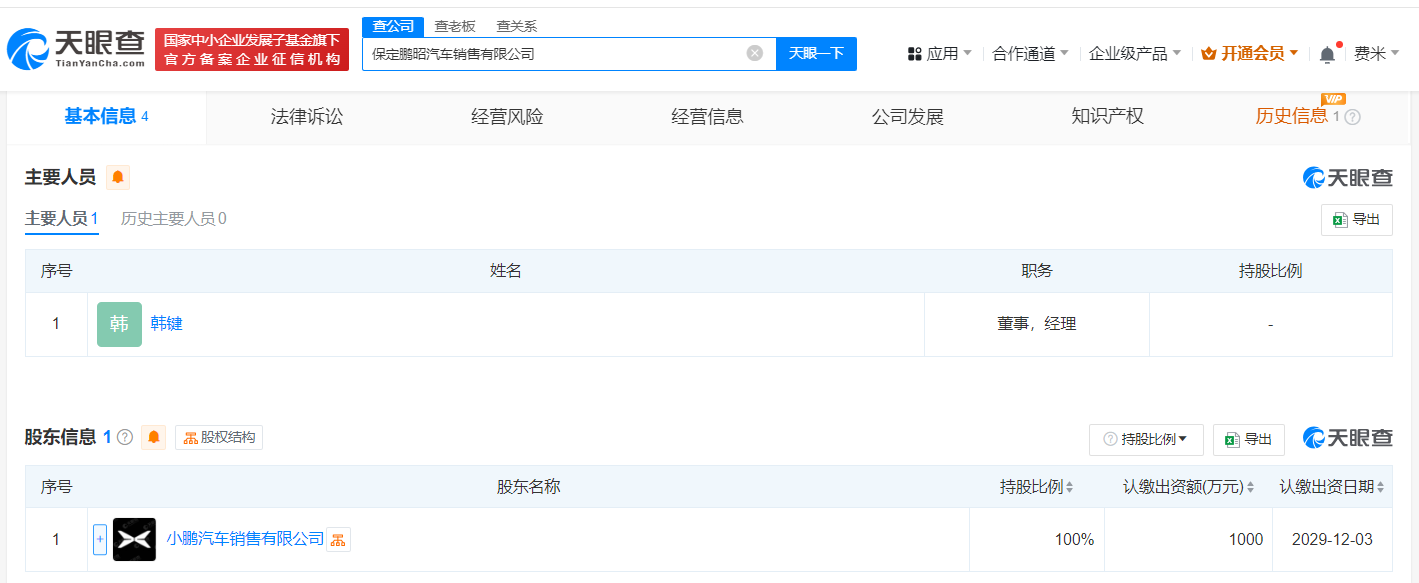1419x583 pixels.
Task: Switch to 基本信息 tab
Action: [x=107, y=117]
